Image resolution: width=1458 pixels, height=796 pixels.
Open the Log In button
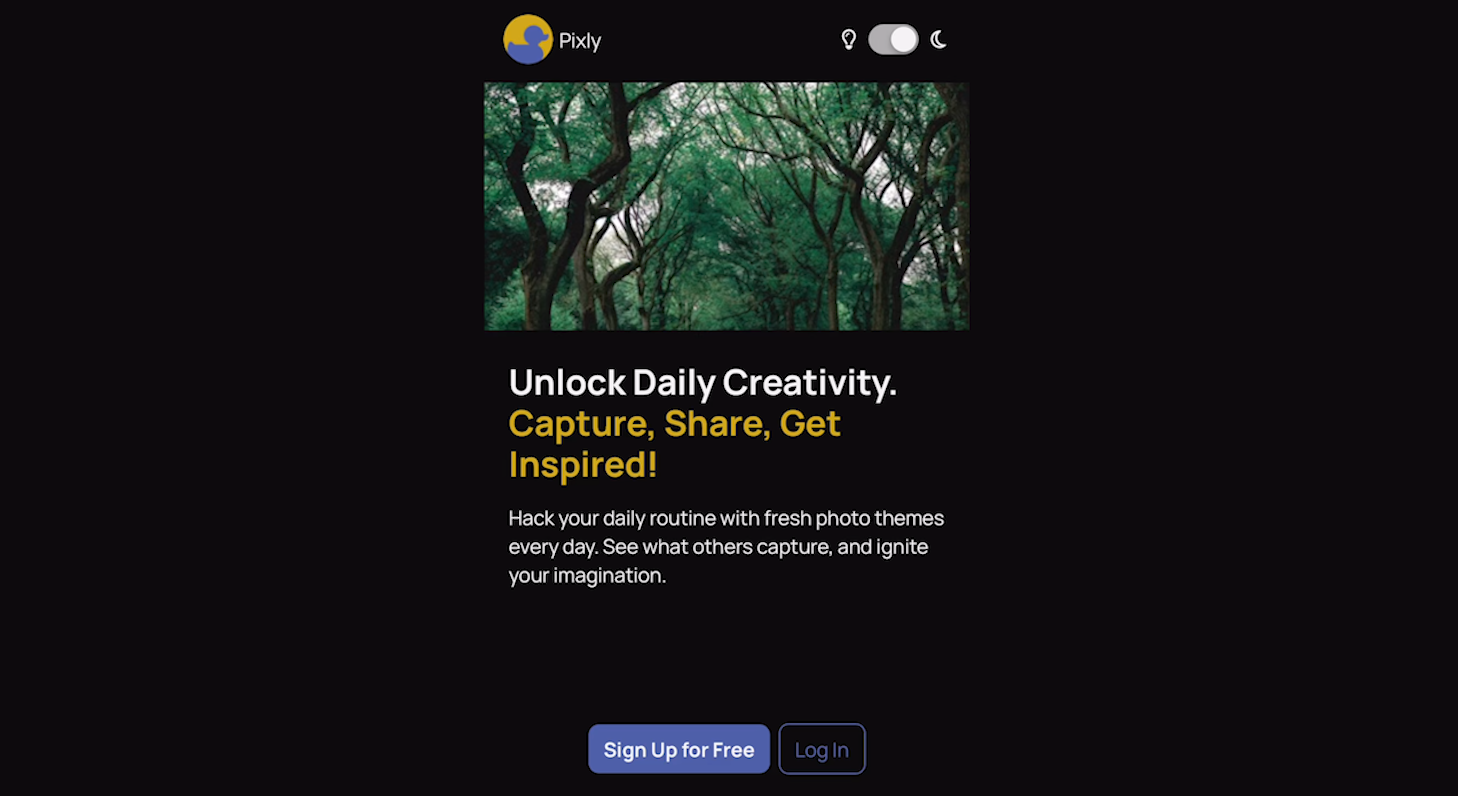pyautogui.click(x=822, y=749)
